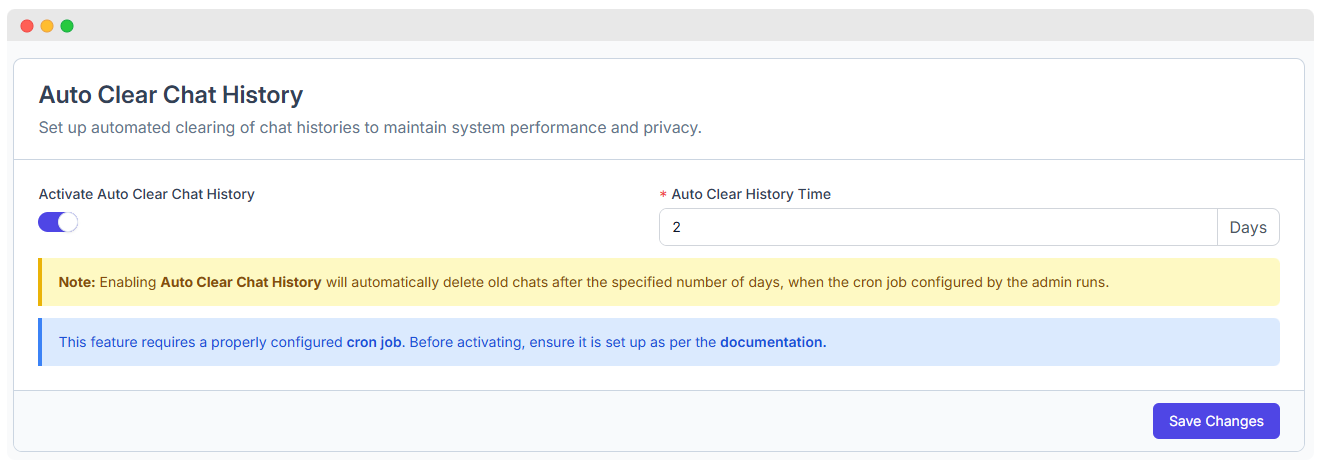Close the window with the red button
The image size is (1321, 469).
27,26
